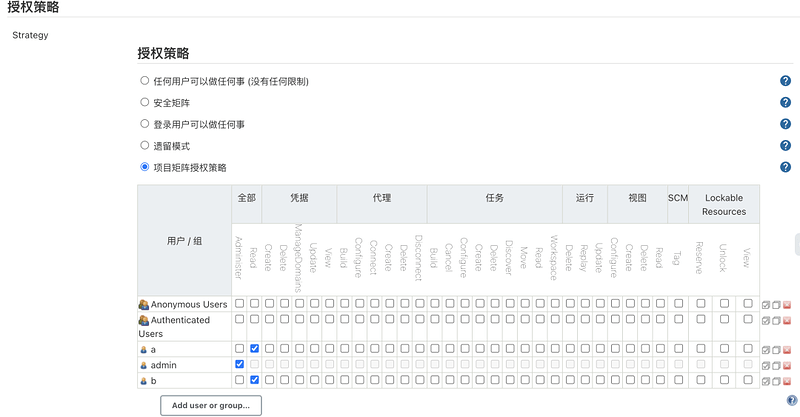Check 视图 Configure for Authenticated Users
800x417 pixels.
tap(615, 319)
